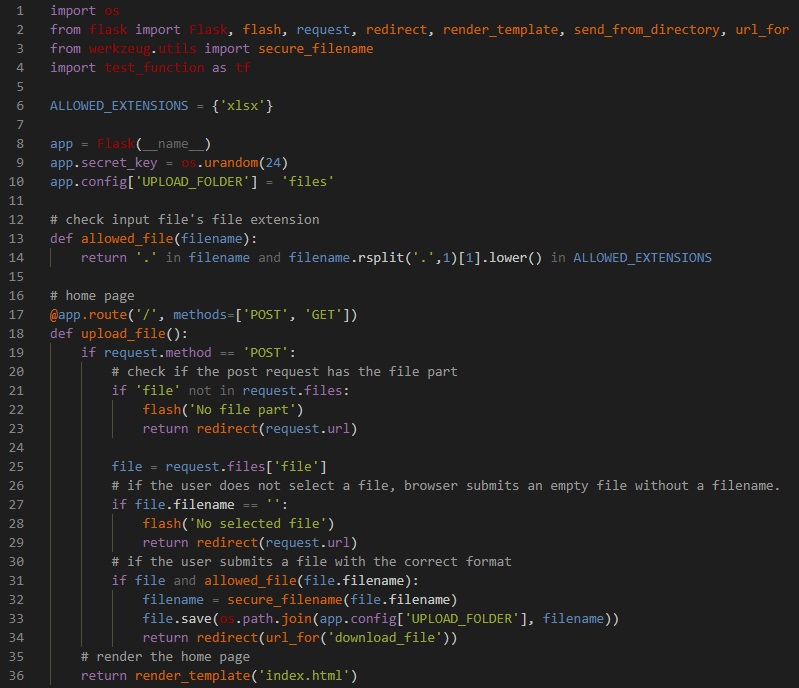Viewport: 799px width, 688px height.
Task: Click the '# home page' comment
Action: tap(92, 296)
